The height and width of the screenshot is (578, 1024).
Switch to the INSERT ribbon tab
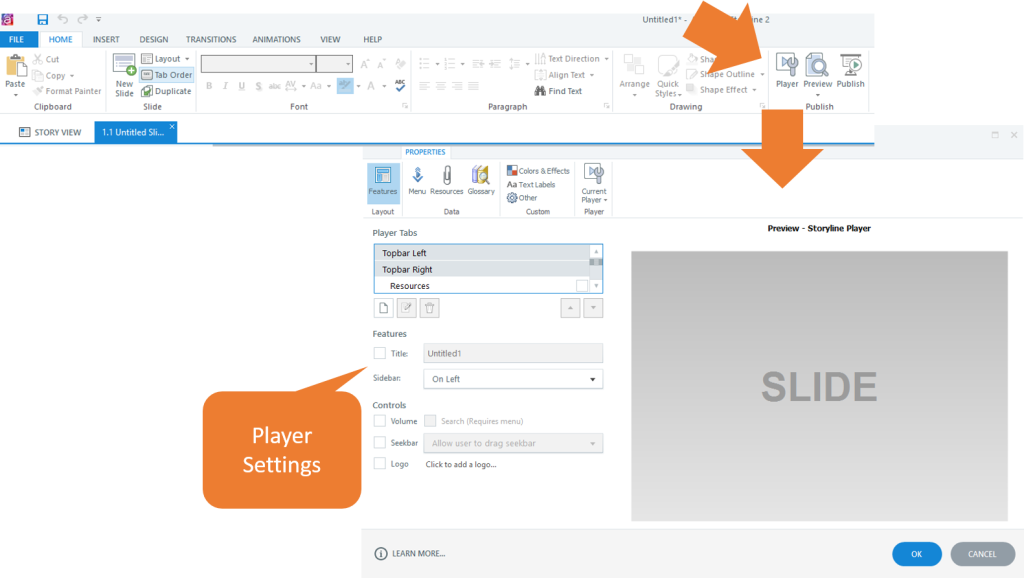click(106, 39)
